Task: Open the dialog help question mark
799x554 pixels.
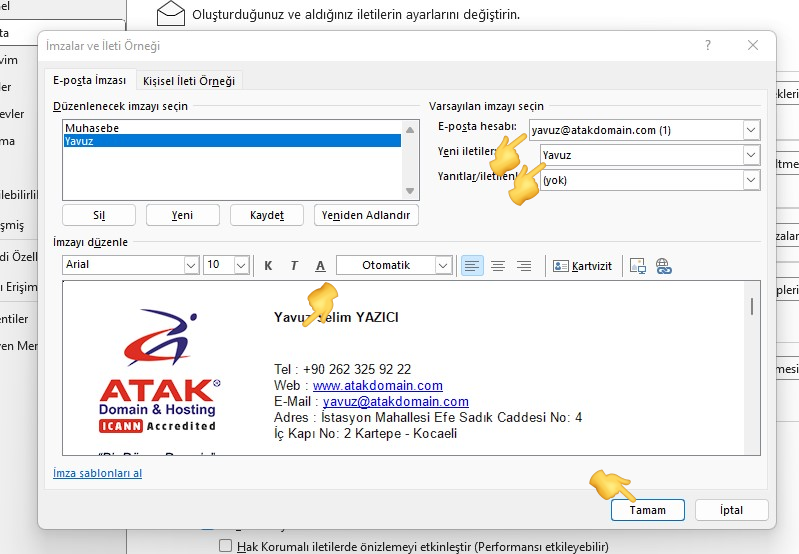Action: click(x=708, y=45)
